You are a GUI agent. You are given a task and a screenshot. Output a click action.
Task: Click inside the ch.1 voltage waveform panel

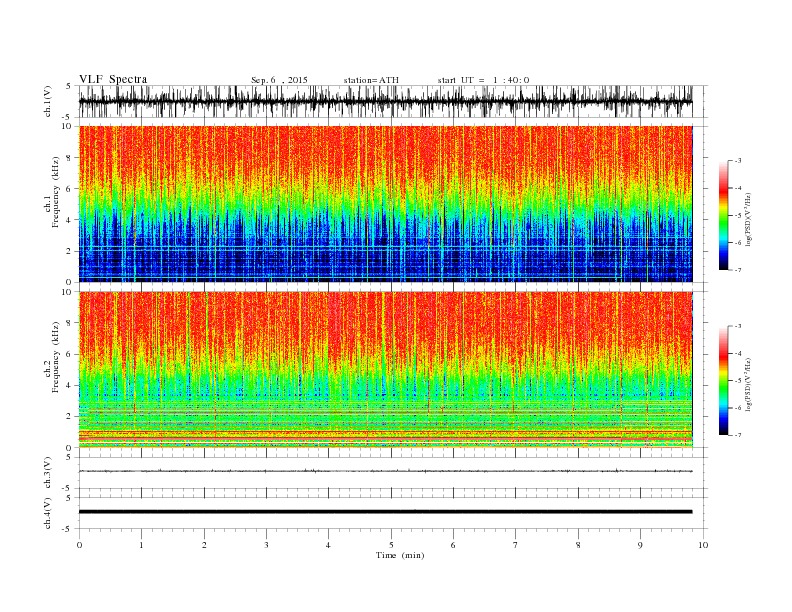393,101
